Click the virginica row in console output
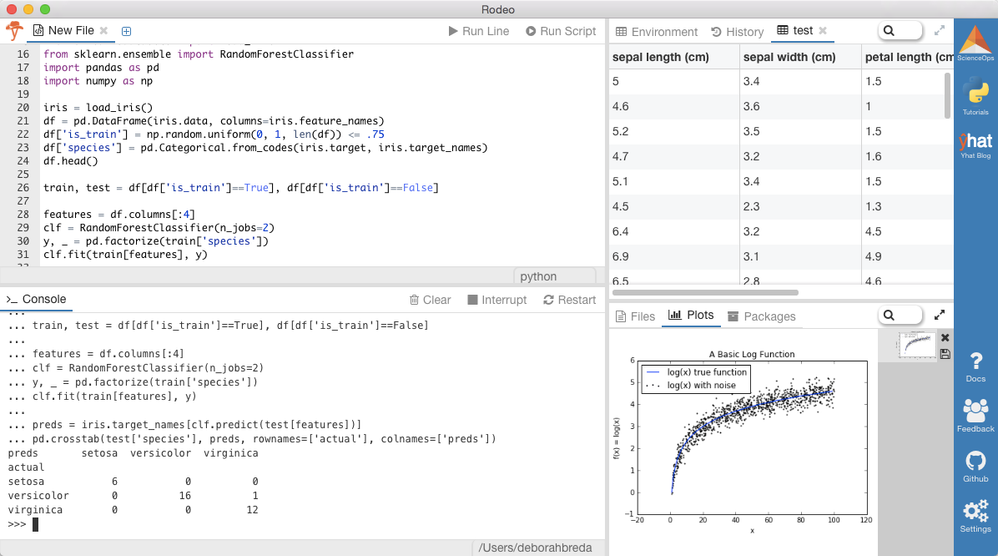Screen dimensions: 998x556 click(x=133, y=510)
